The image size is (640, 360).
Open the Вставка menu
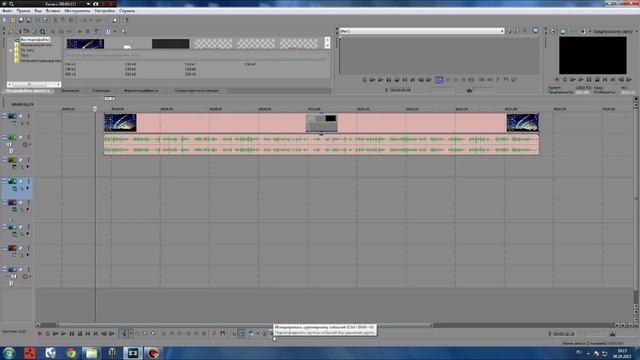click(53, 11)
